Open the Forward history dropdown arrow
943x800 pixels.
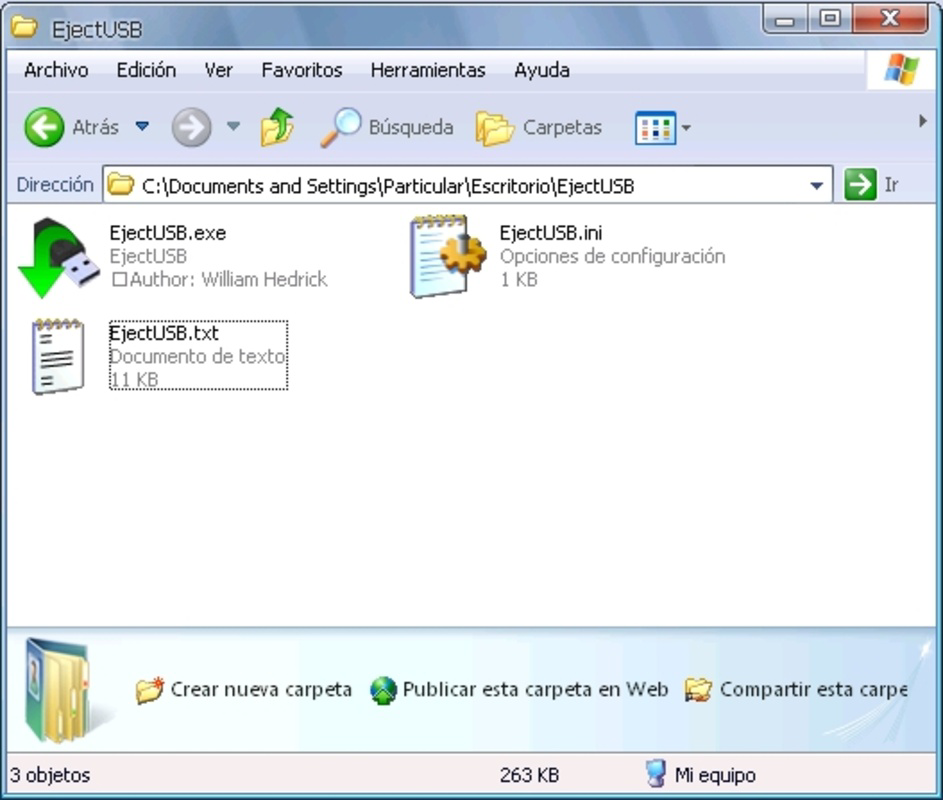(233, 126)
